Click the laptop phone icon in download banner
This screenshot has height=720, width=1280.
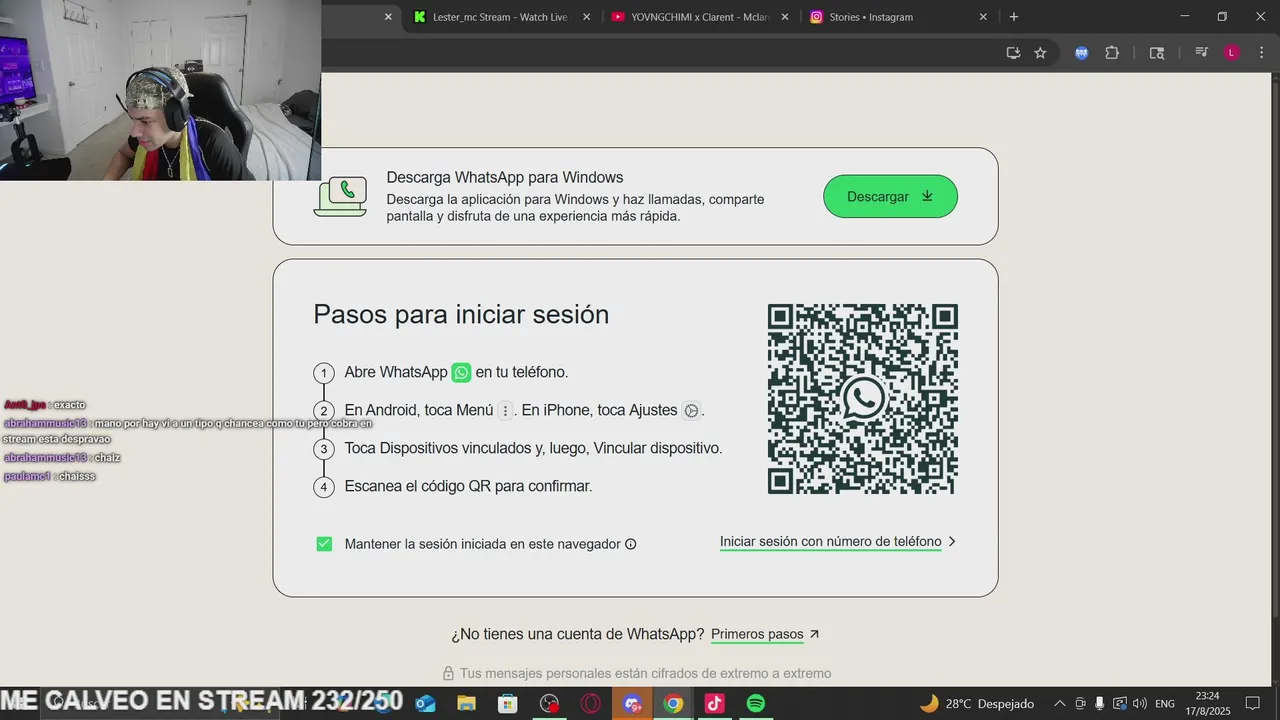340,196
